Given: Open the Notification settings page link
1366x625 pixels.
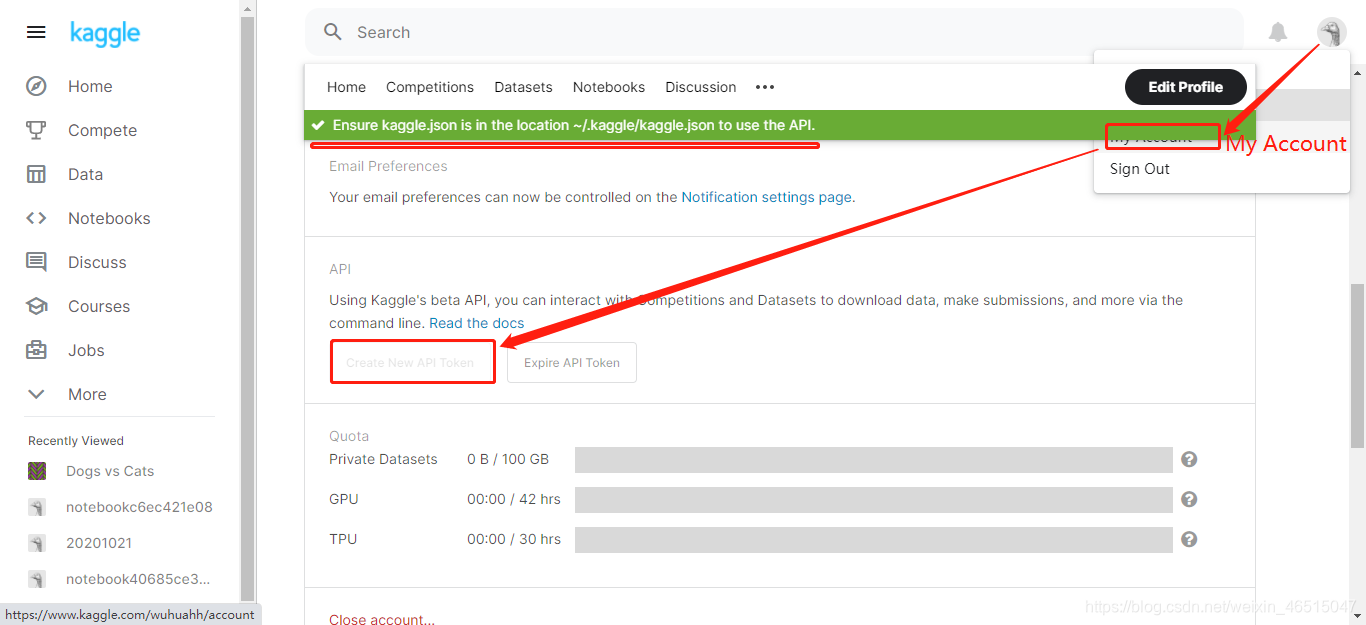Looking at the screenshot, I should [768, 197].
